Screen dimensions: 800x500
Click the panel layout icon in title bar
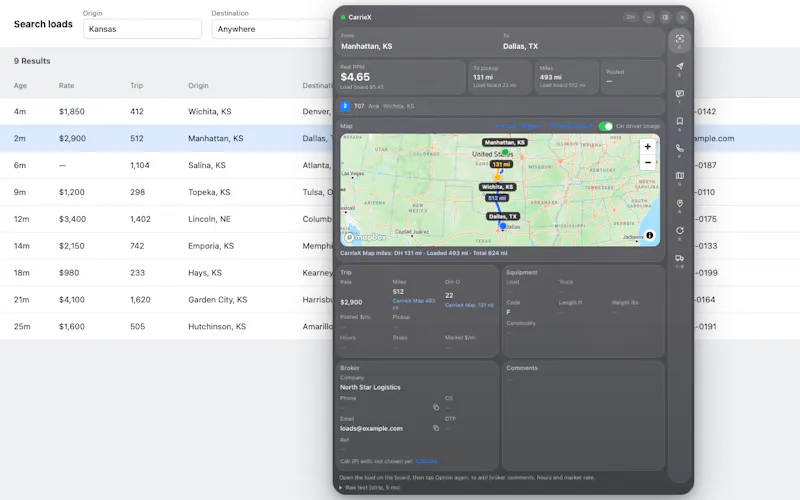(665, 17)
